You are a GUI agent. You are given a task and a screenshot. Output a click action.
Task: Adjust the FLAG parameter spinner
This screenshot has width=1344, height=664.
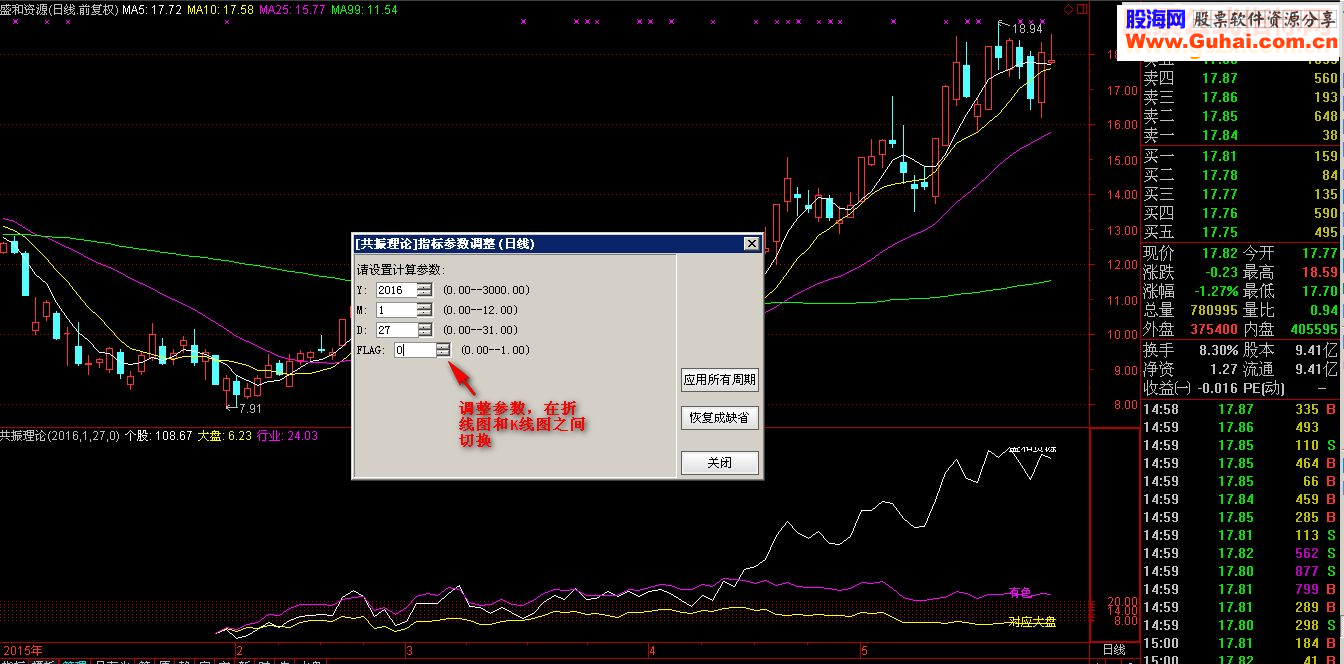click(443, 350)
